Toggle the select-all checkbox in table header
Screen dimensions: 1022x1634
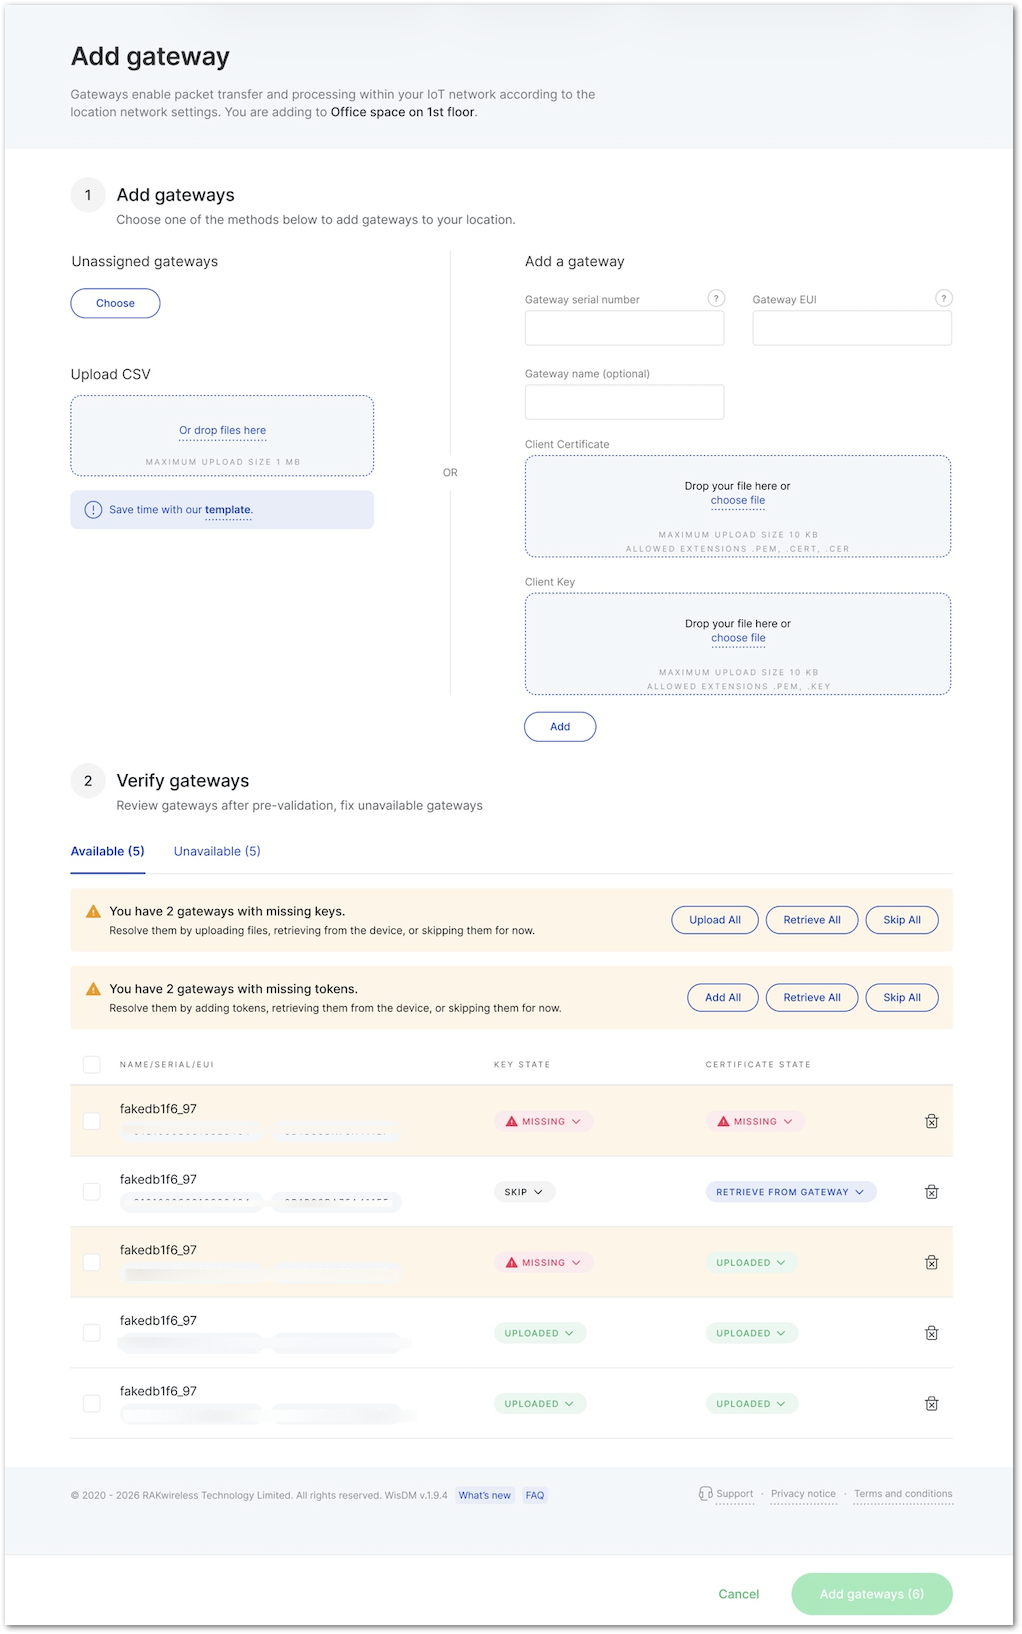(x=92, y=1064)
